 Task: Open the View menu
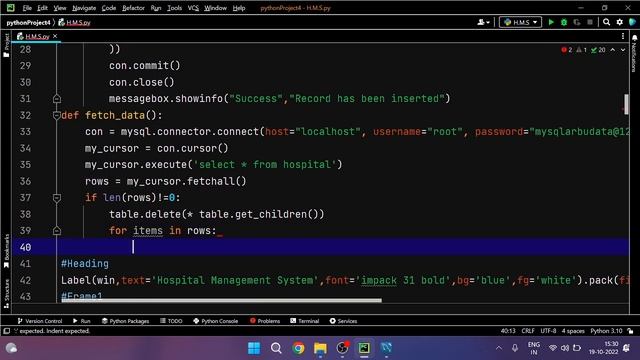pyautogui.click(x=60, y=8)
